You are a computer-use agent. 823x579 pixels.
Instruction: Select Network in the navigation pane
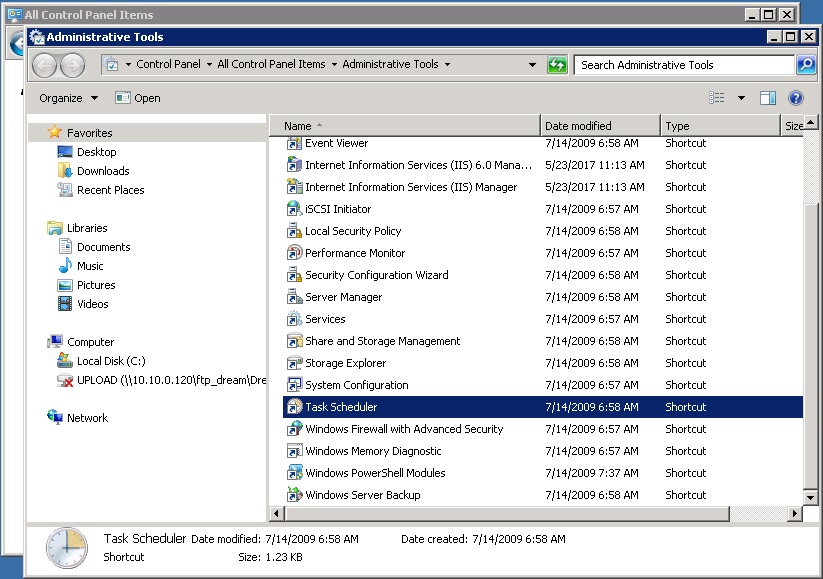coord(87,418)
